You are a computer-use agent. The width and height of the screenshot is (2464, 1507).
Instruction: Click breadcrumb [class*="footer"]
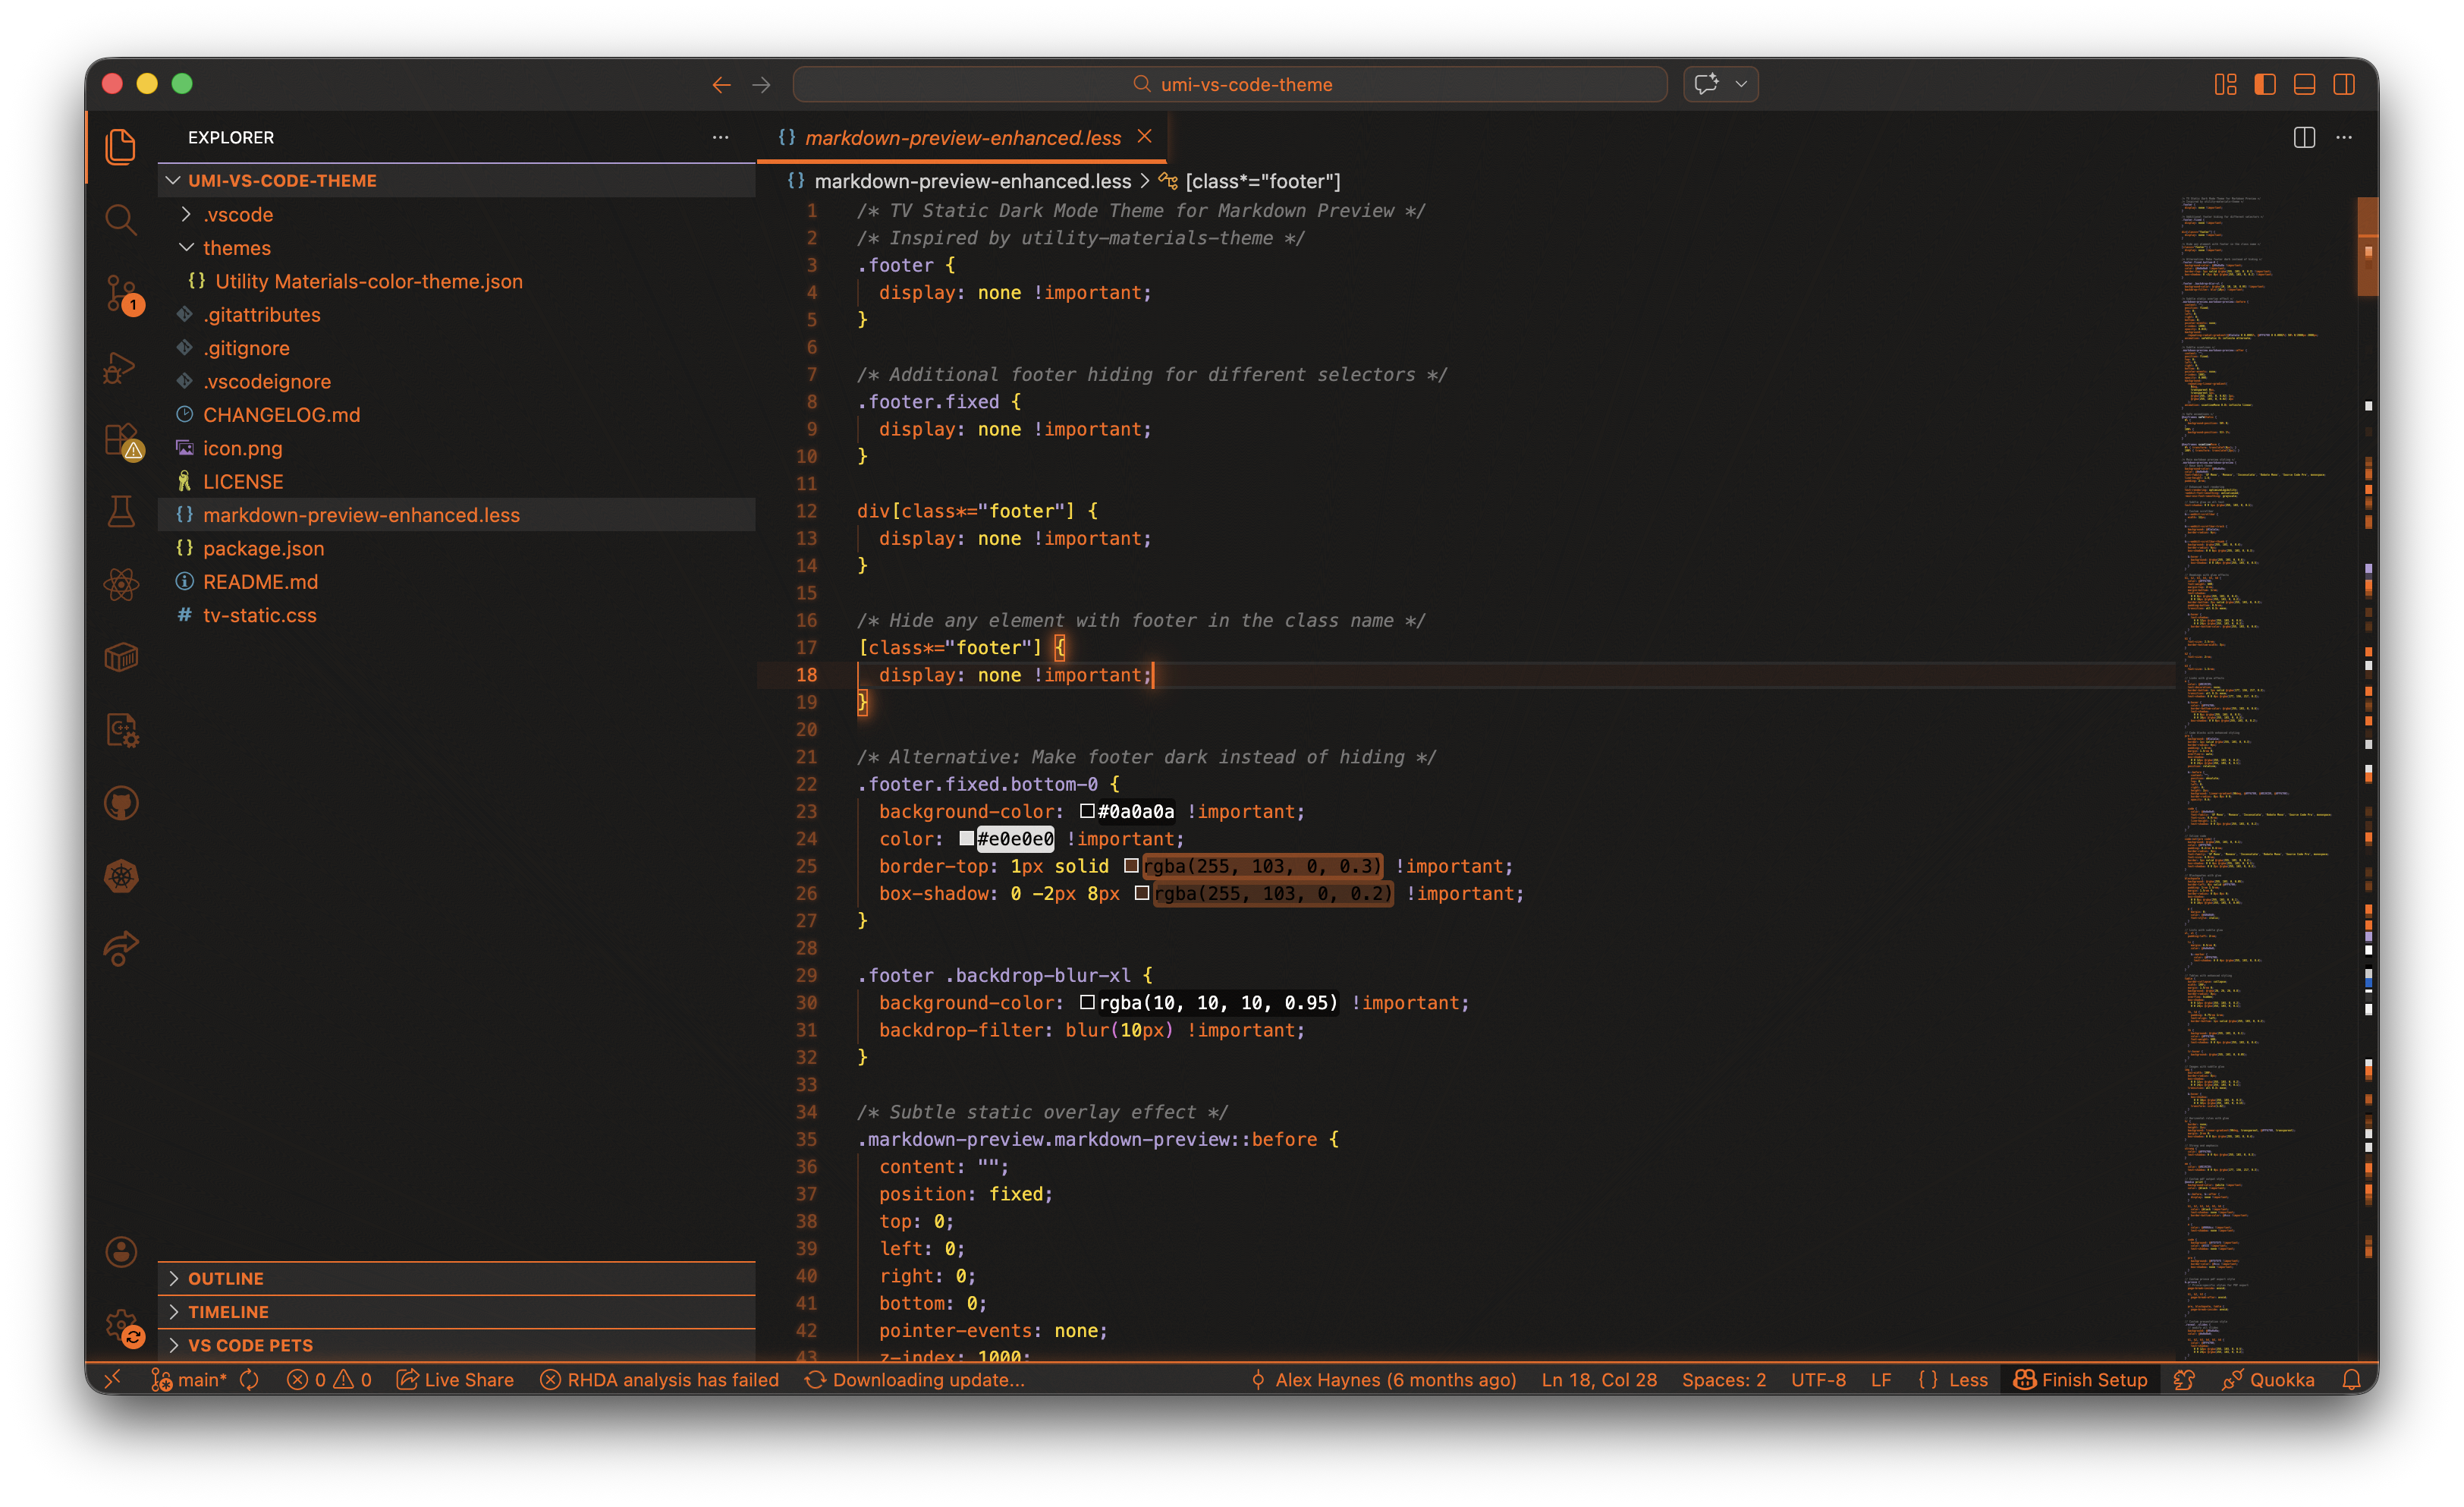click(1262, 181)
